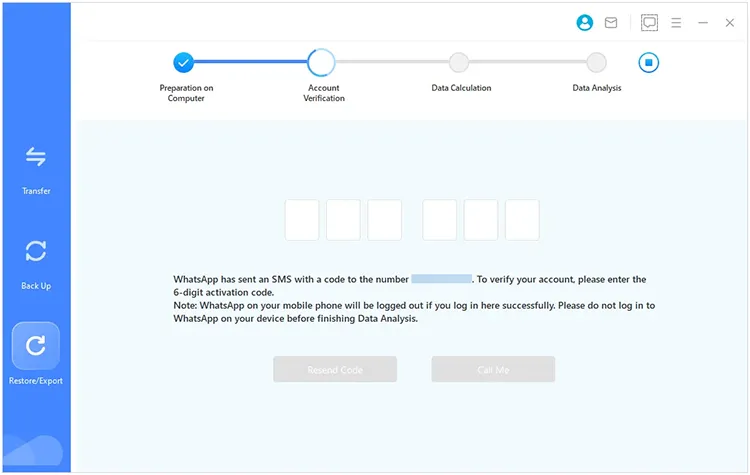The height and width of the screenshot is (475, 750).
Task: Focus the fifth activation code digit box
Action: pyautogui.click(x=481, y=220)
